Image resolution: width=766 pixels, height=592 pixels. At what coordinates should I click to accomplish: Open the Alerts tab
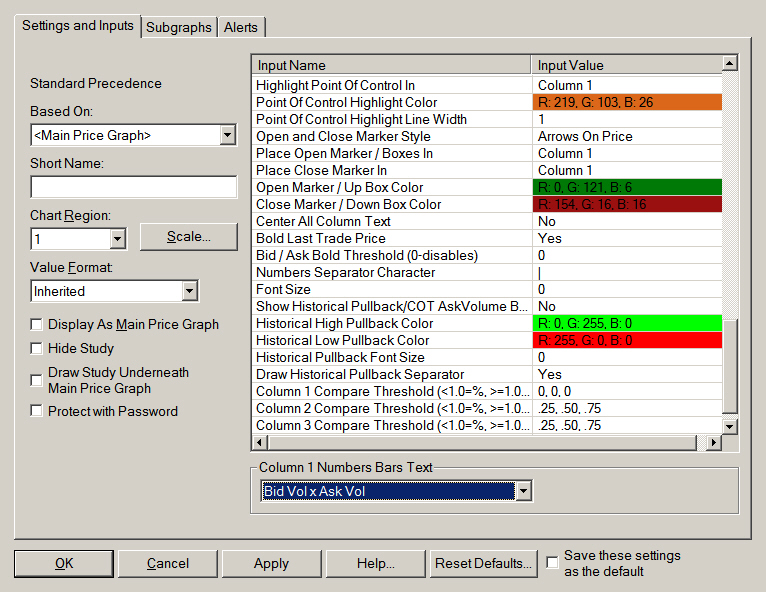pos(240,28)
